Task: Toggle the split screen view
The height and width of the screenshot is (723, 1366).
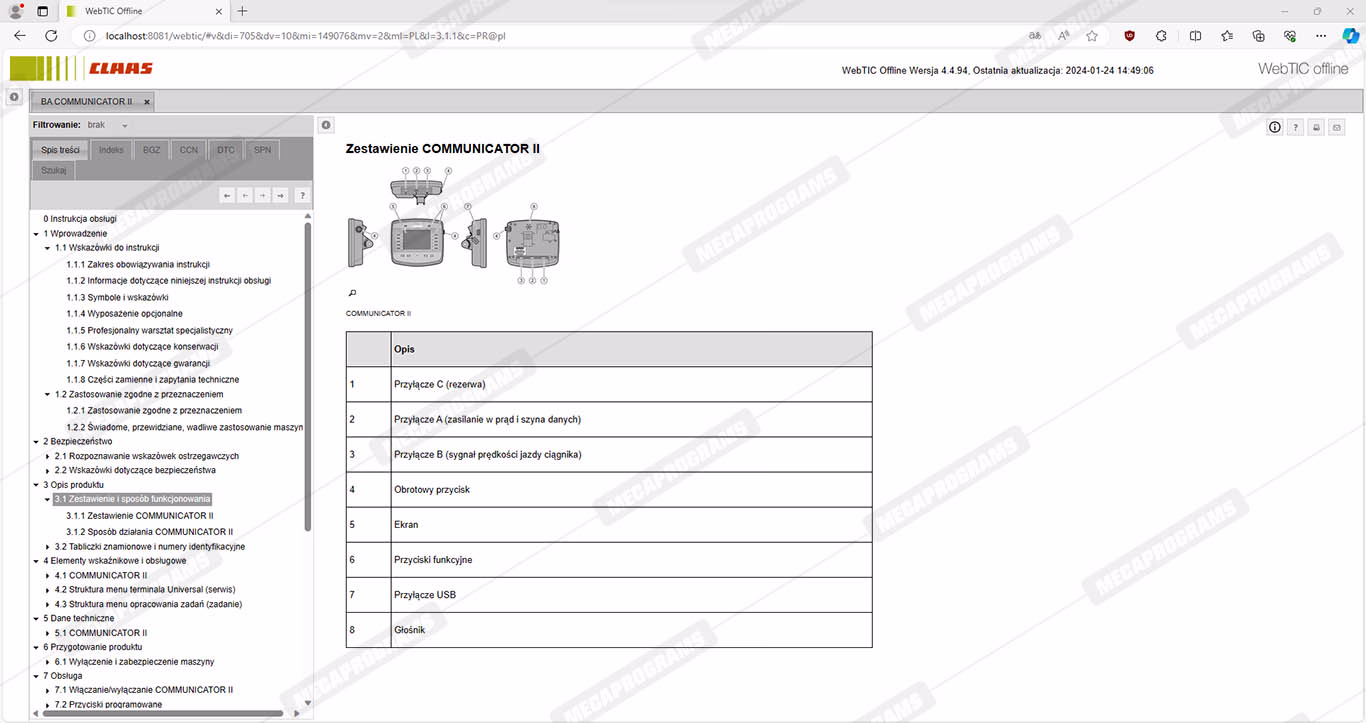Action: 1196,35
